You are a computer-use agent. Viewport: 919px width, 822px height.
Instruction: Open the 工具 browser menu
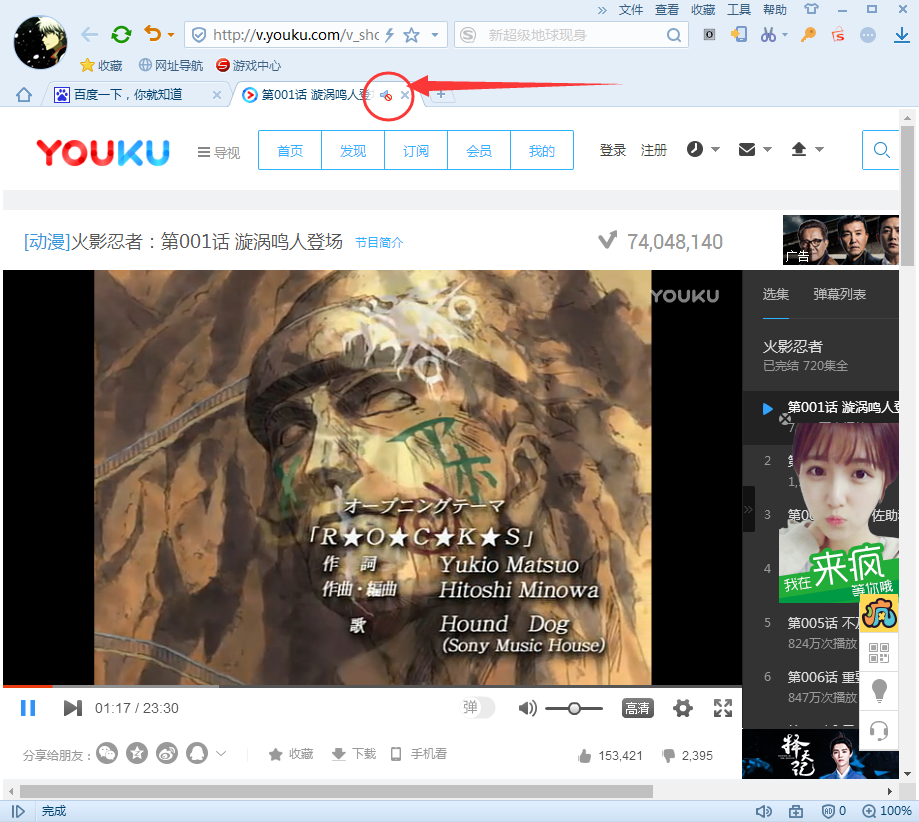(x=740, y=9)
